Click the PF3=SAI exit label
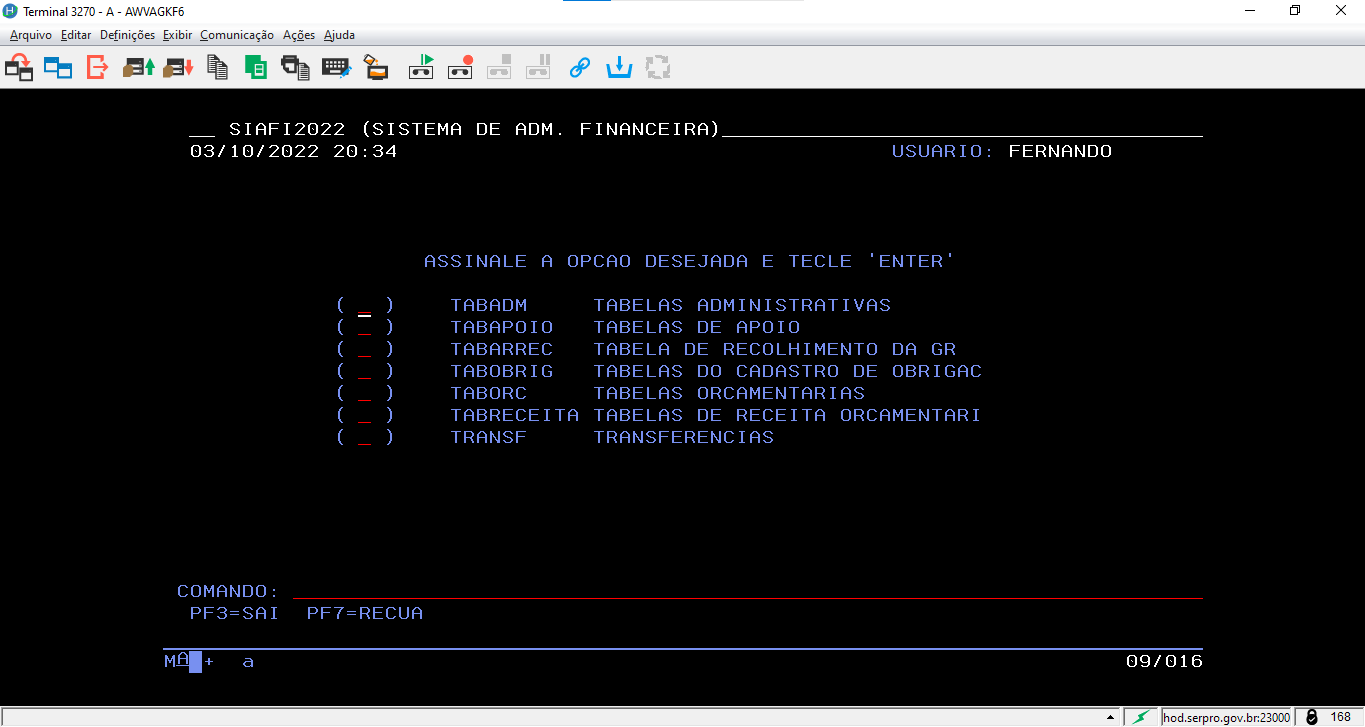Viewport: 1365px width, 727px height. (234, 613)
